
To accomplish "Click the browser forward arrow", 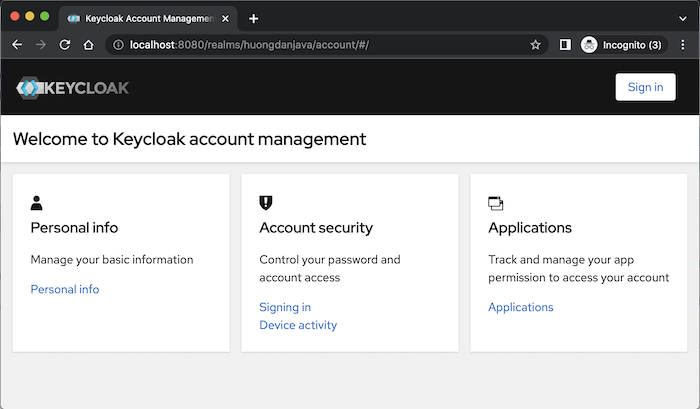I will click(x=41, y=45).
